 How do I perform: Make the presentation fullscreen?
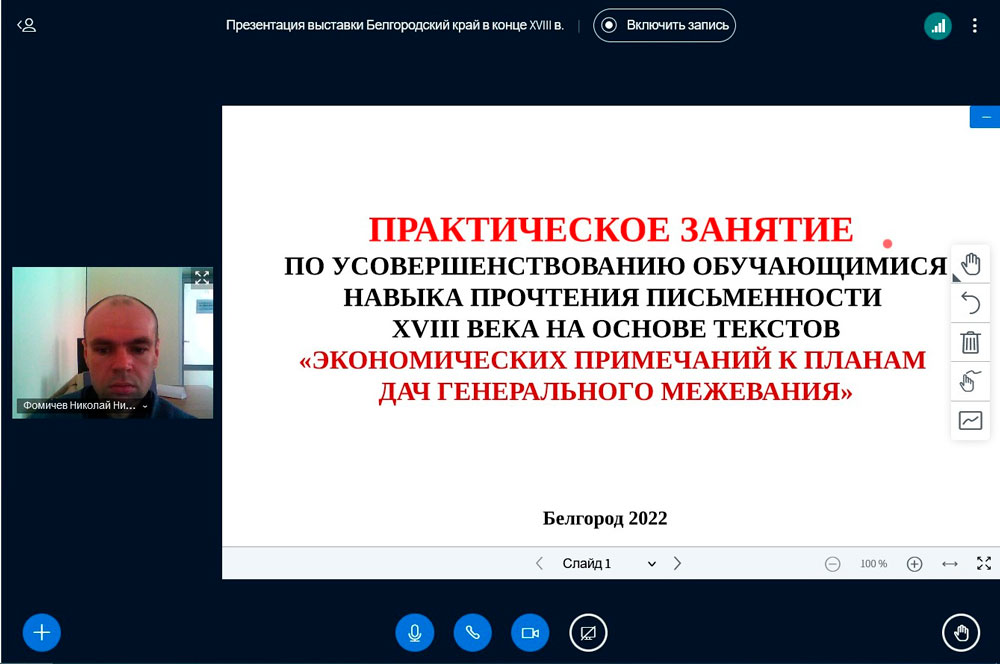984,564
